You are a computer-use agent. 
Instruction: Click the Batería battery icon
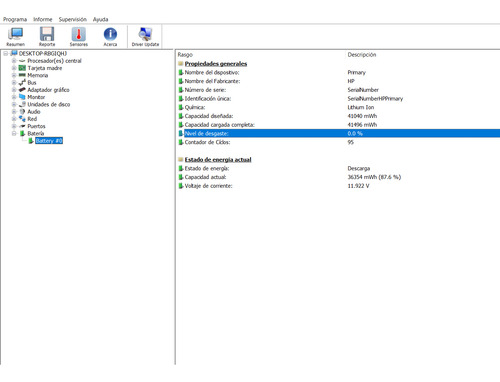[22, 133]
